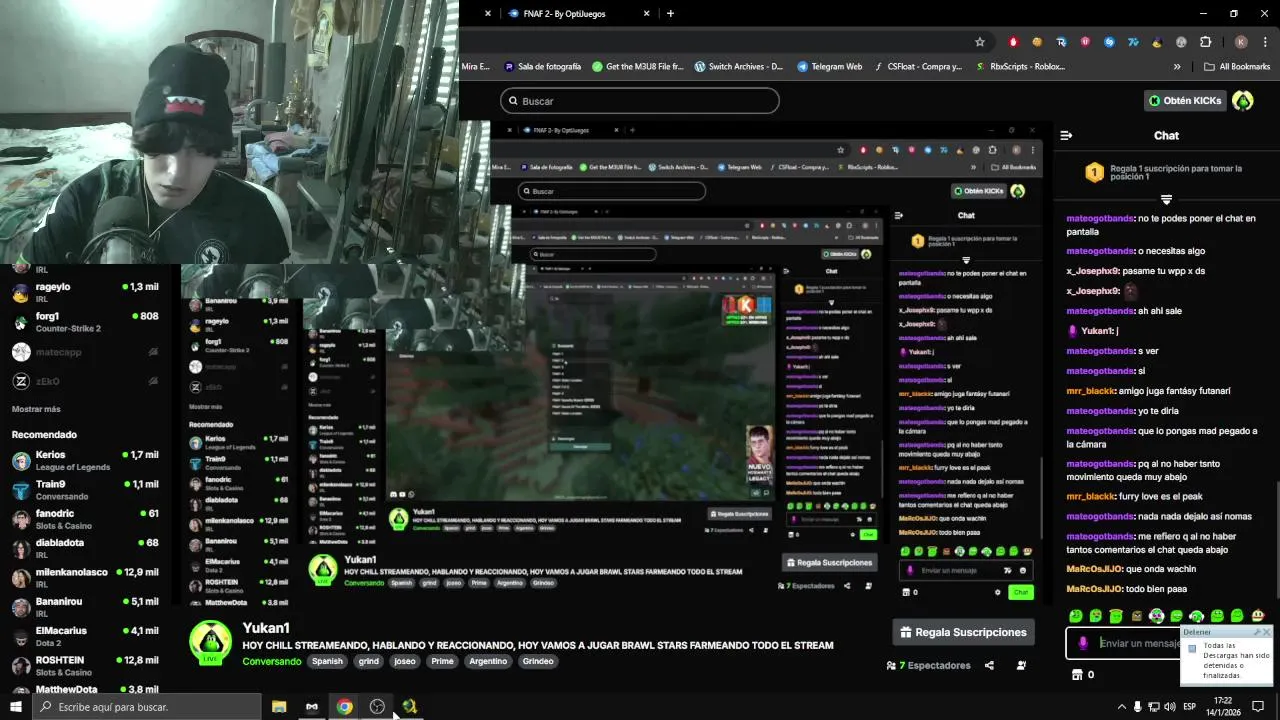The height and width of the screenshot is (720, 1280).
Task: Show hidden bookmarks with double chevron
Action: (1177, 67)
